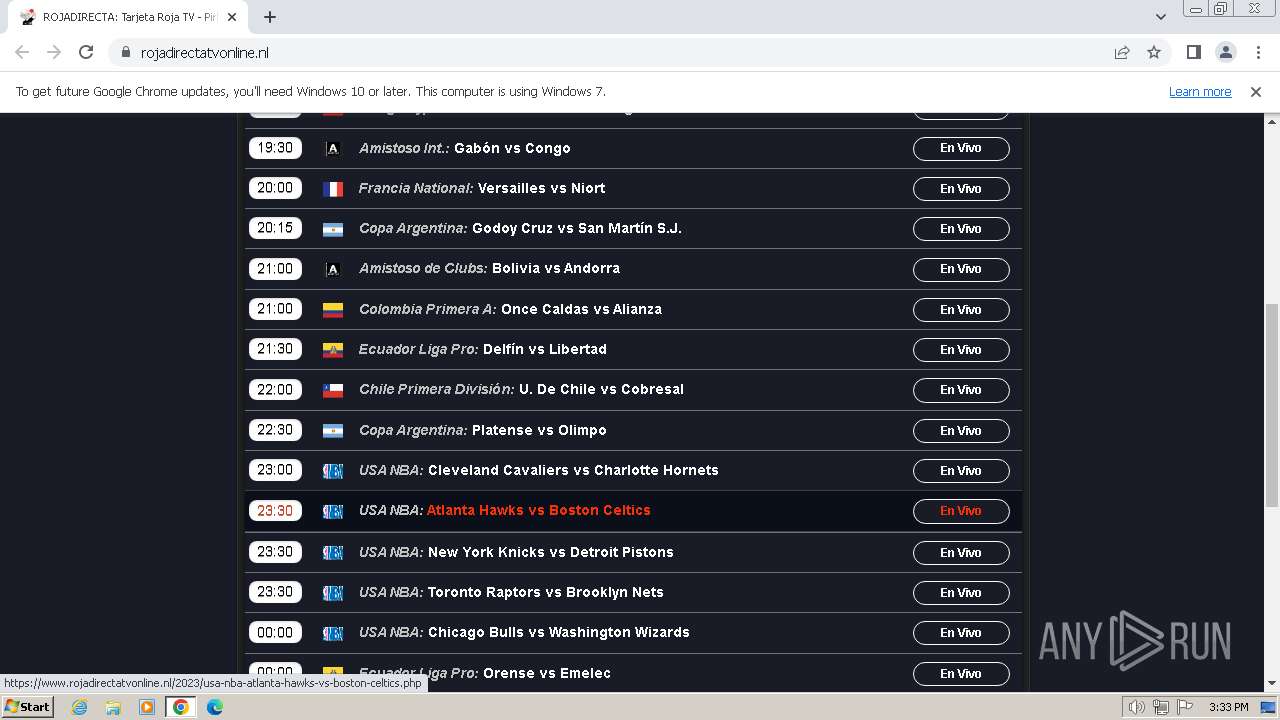Open the Chrome three-dot menu
The height and width of the screenshot is (720, 1280).
[x=1258, y=53]
